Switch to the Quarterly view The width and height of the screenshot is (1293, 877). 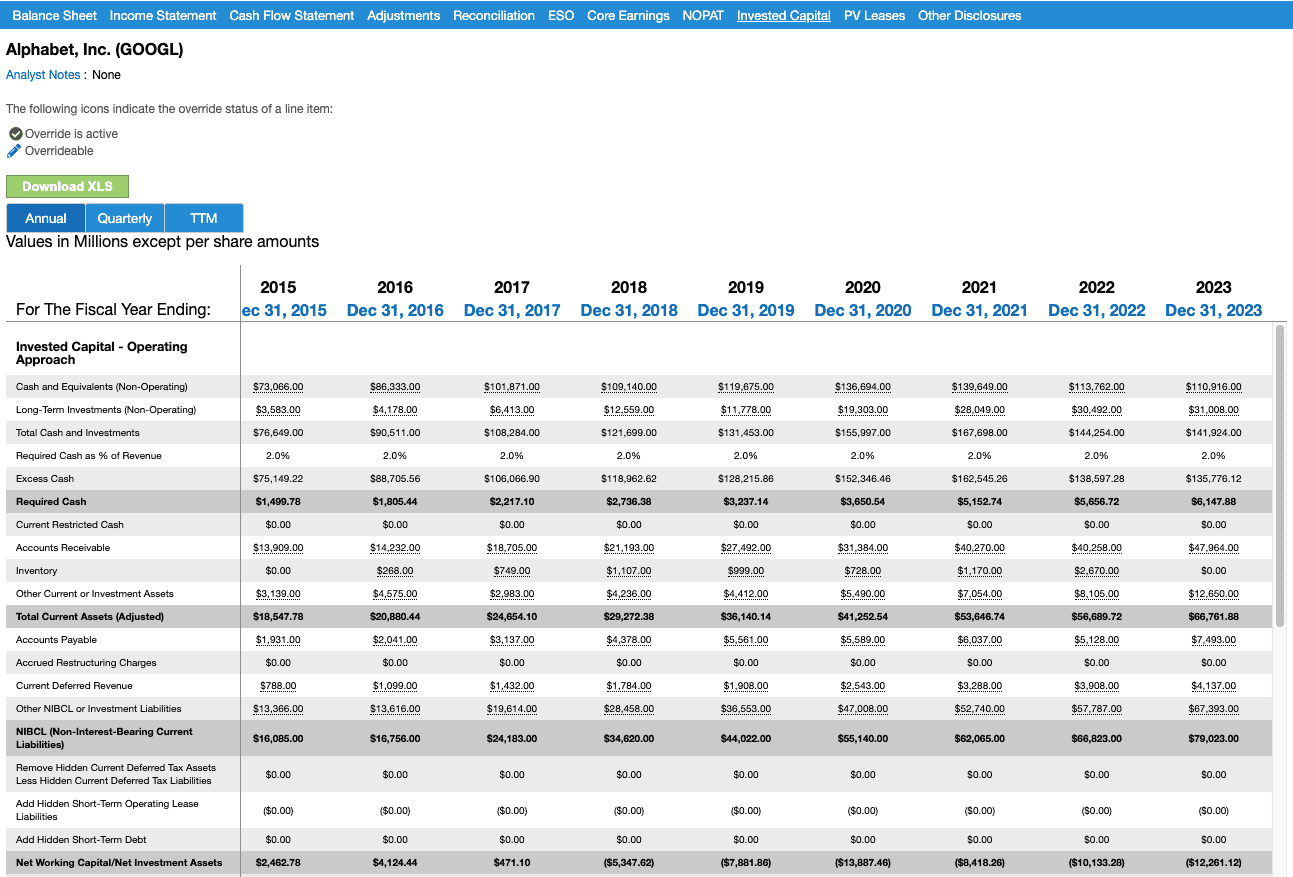point(125,218)
